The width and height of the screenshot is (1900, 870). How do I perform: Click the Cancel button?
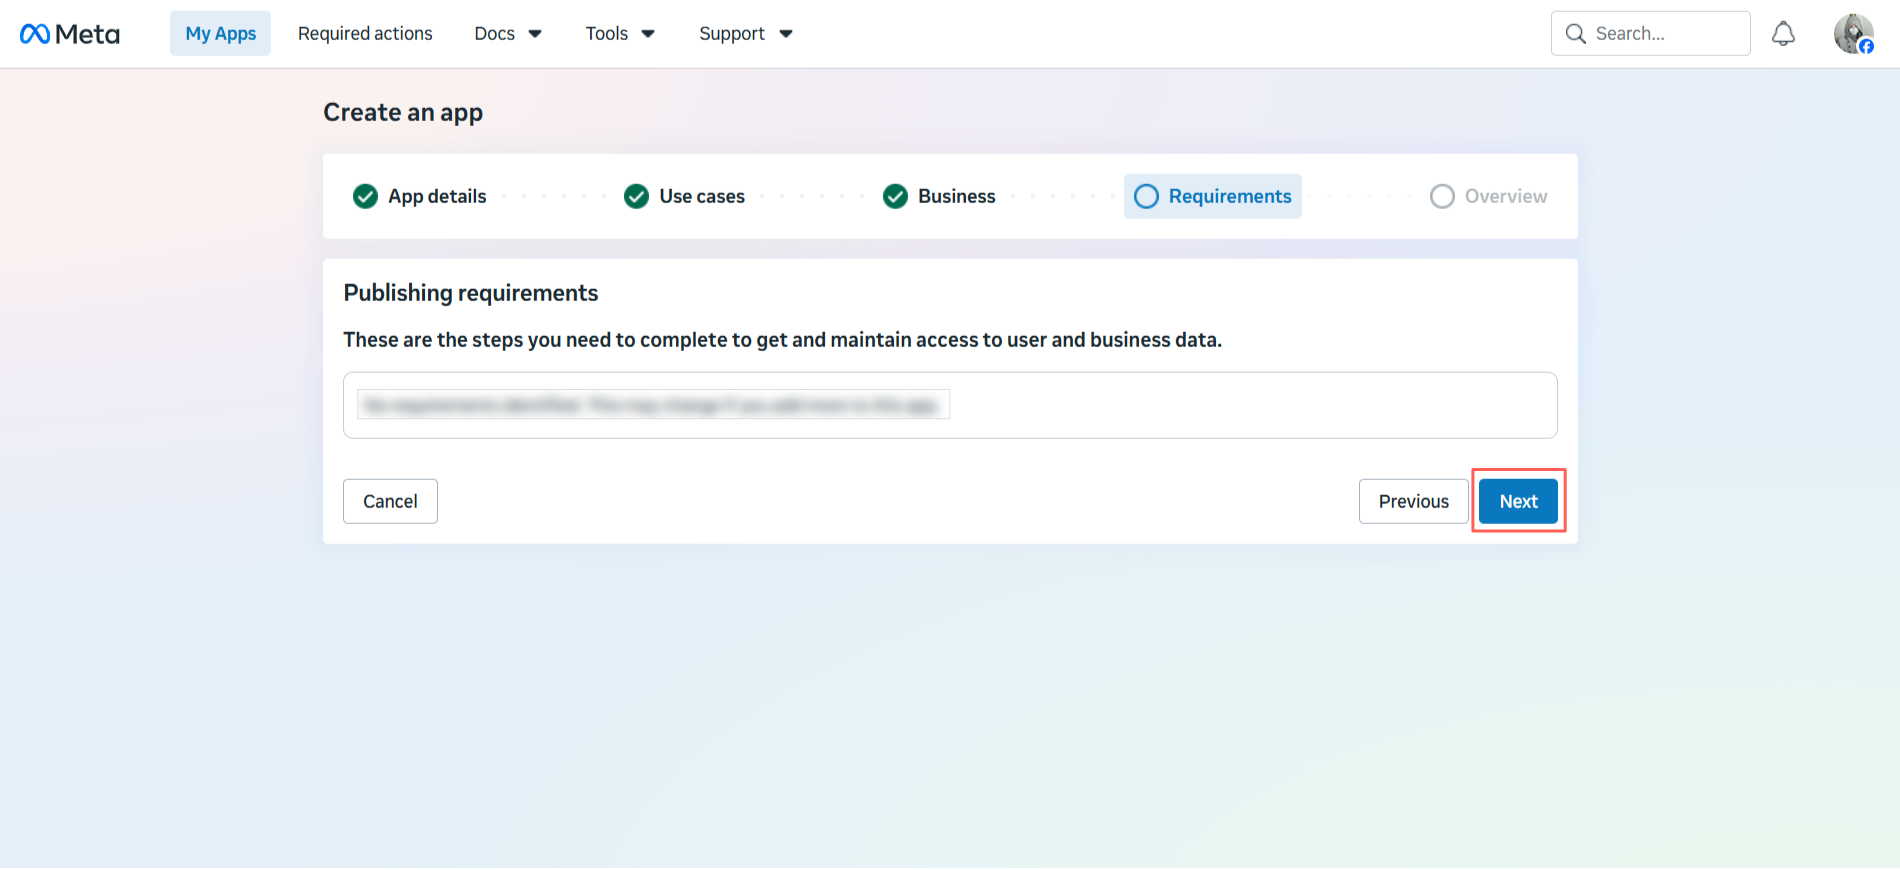(x=390, y=501)
